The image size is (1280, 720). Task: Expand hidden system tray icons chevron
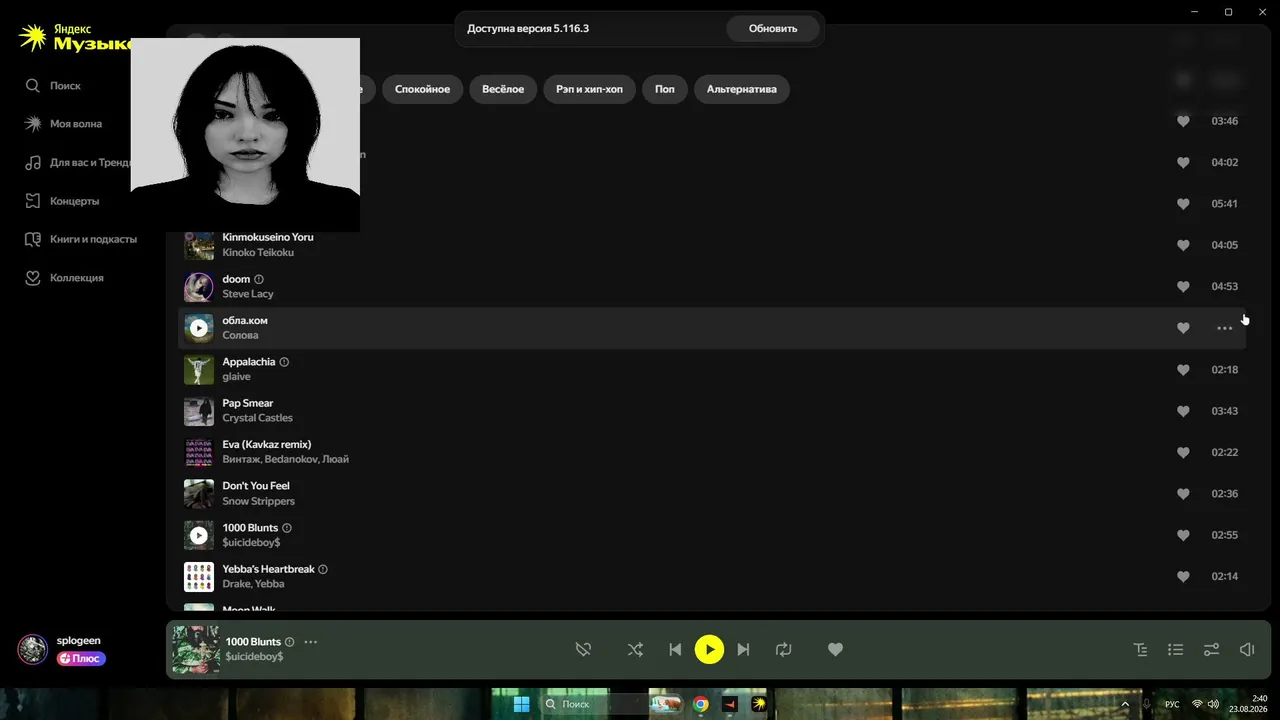click(1125, 704)
